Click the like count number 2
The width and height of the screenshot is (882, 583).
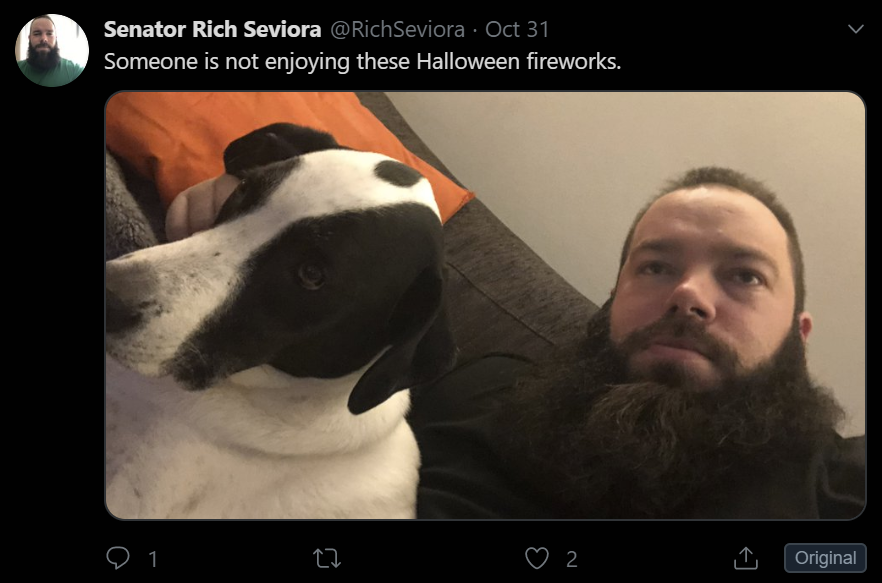(572, 559)
